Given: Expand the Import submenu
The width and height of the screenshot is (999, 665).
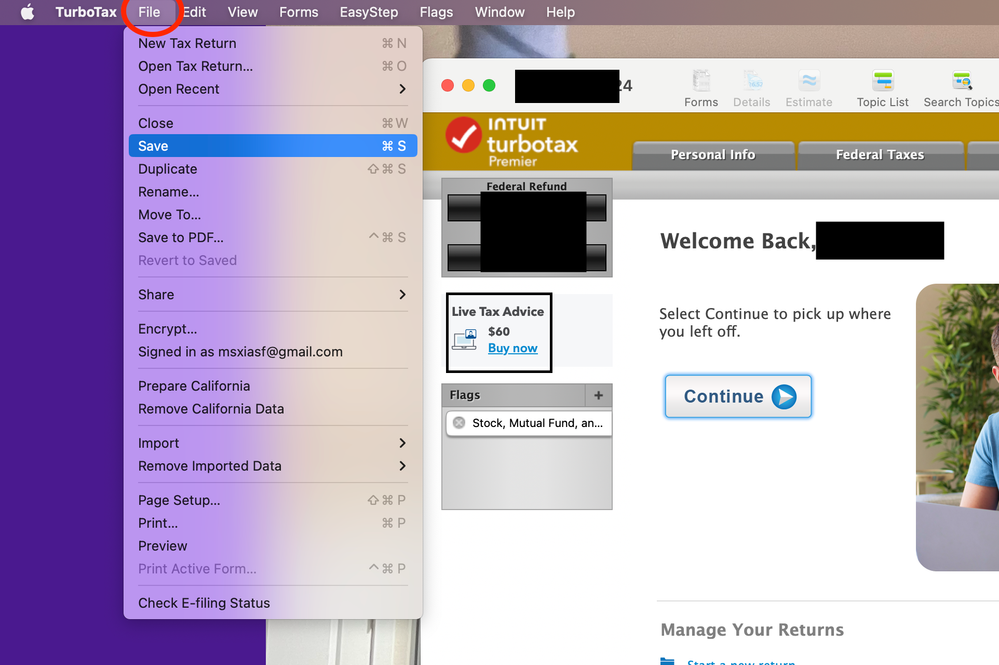Looking at the screenshot, I should (x=273, y=443).
